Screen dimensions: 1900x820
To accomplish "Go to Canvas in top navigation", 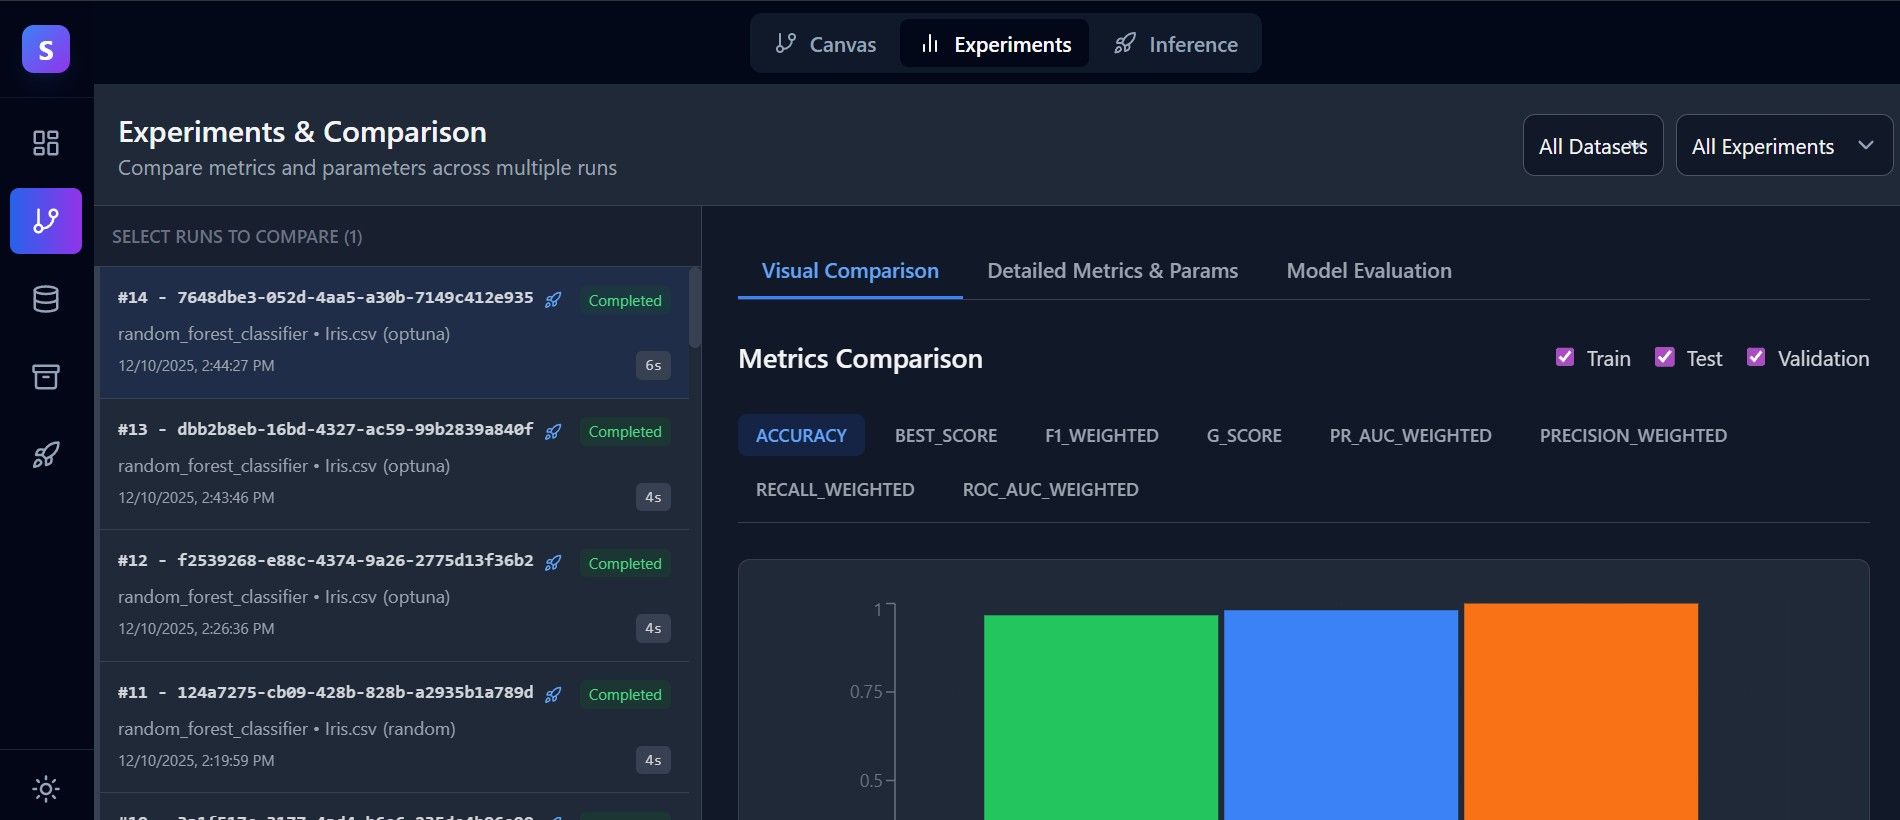I will point(826,44).
